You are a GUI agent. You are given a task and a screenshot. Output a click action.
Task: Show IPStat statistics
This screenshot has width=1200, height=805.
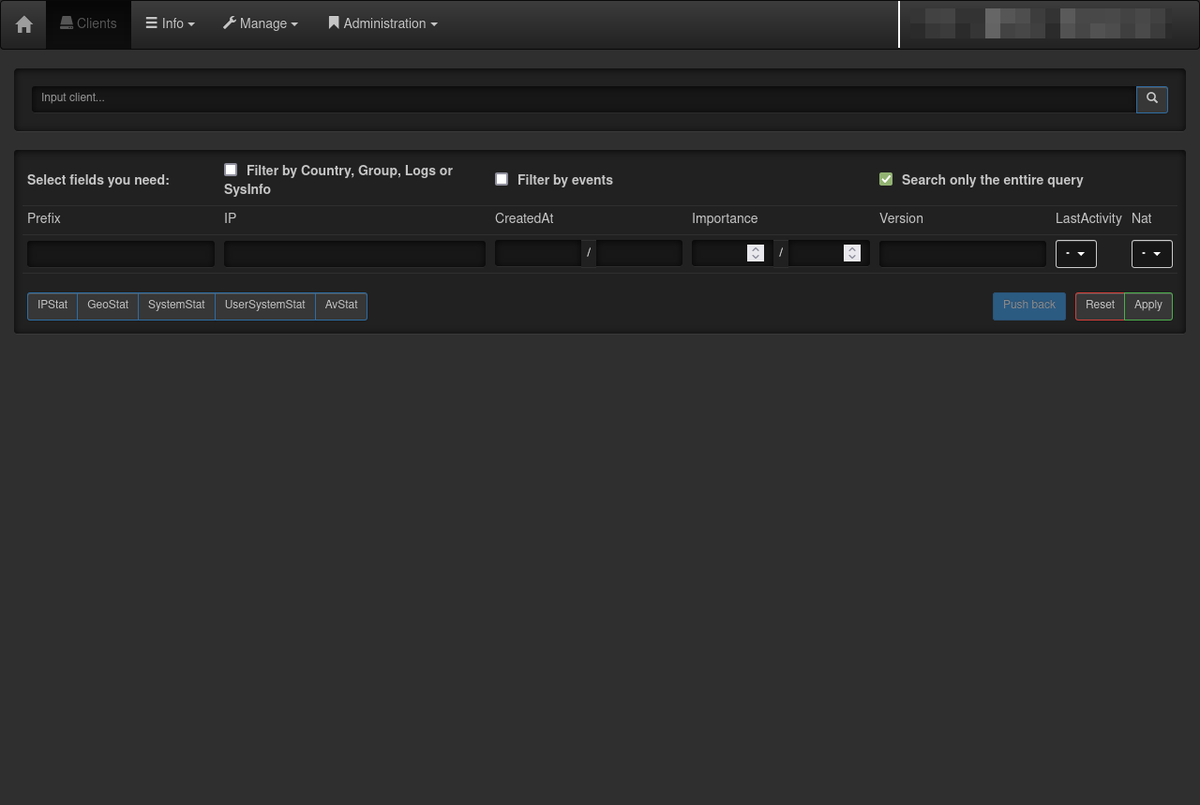pos(52,306)
